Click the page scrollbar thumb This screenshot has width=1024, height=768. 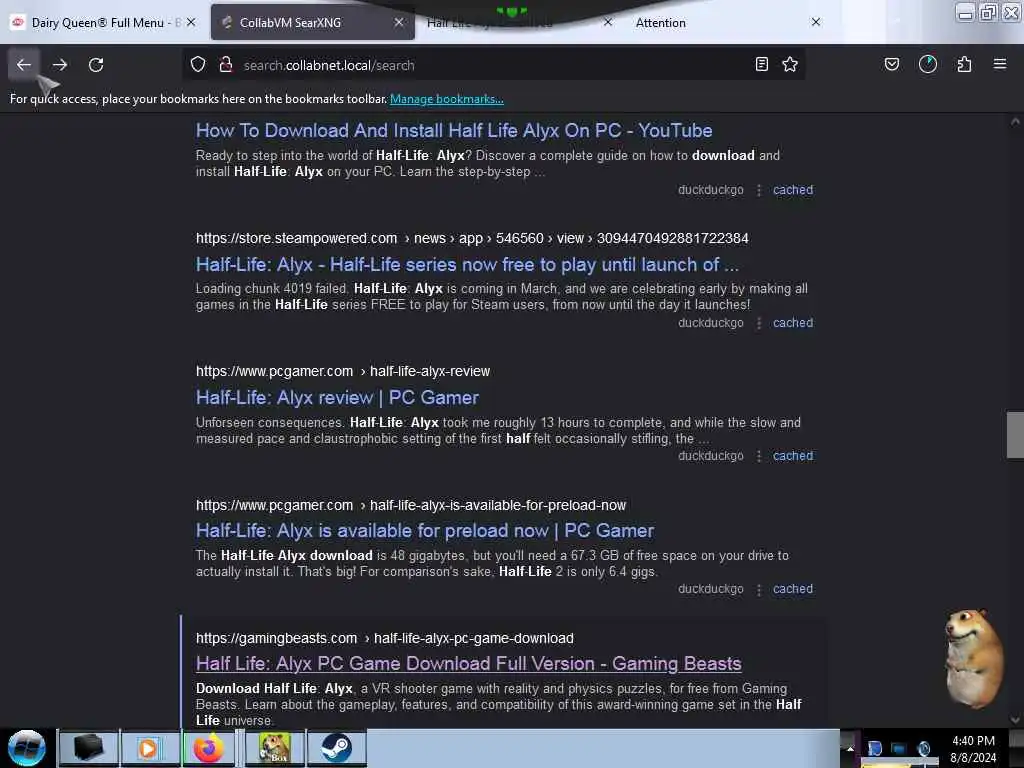coord(1015,435)
